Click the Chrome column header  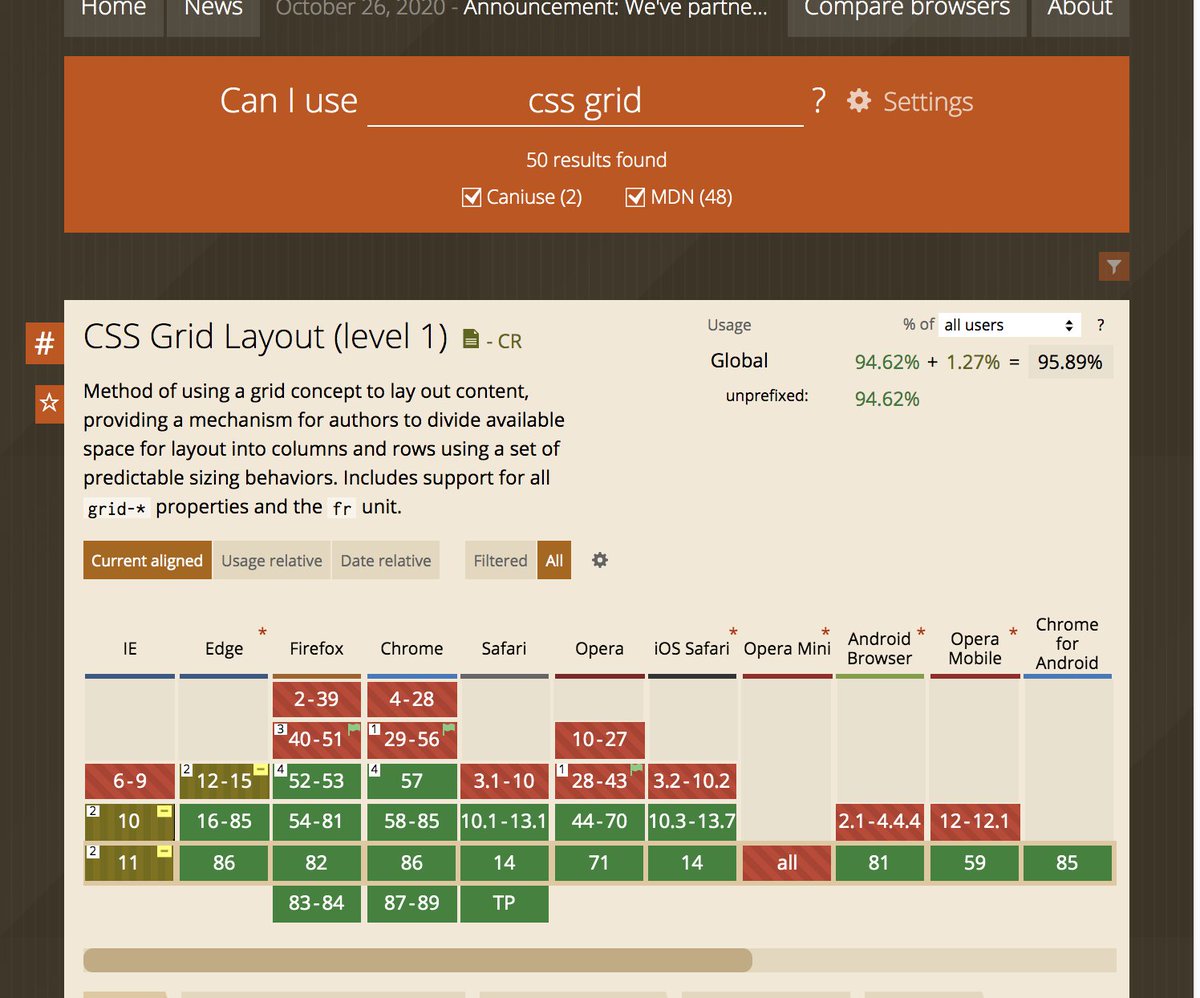412,648
